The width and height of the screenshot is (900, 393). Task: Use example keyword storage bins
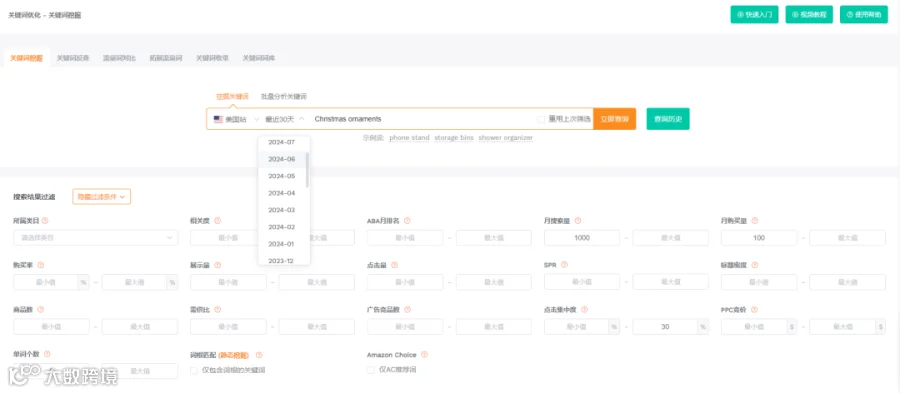coord(454,138)
